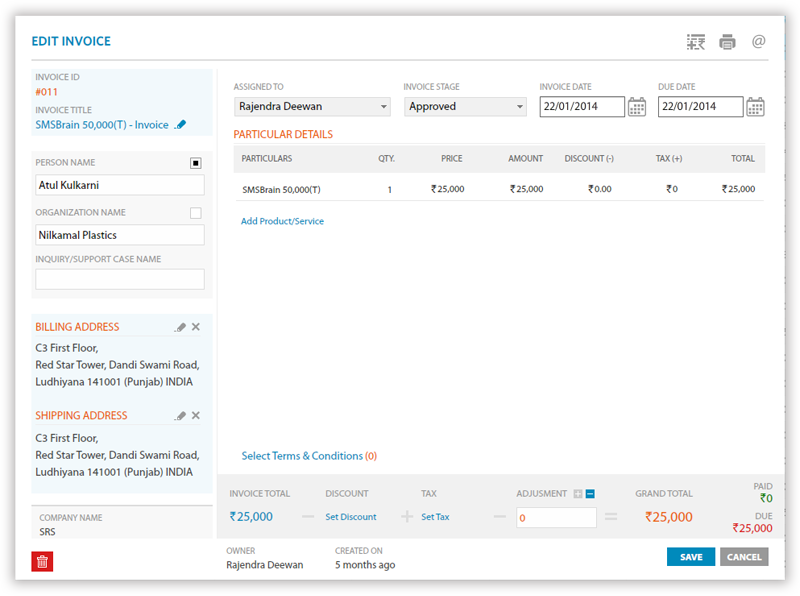The width and height of the screenshot is (800, 596).
Task: Edit the invoice title pencil icon
Action: (181, 125)
